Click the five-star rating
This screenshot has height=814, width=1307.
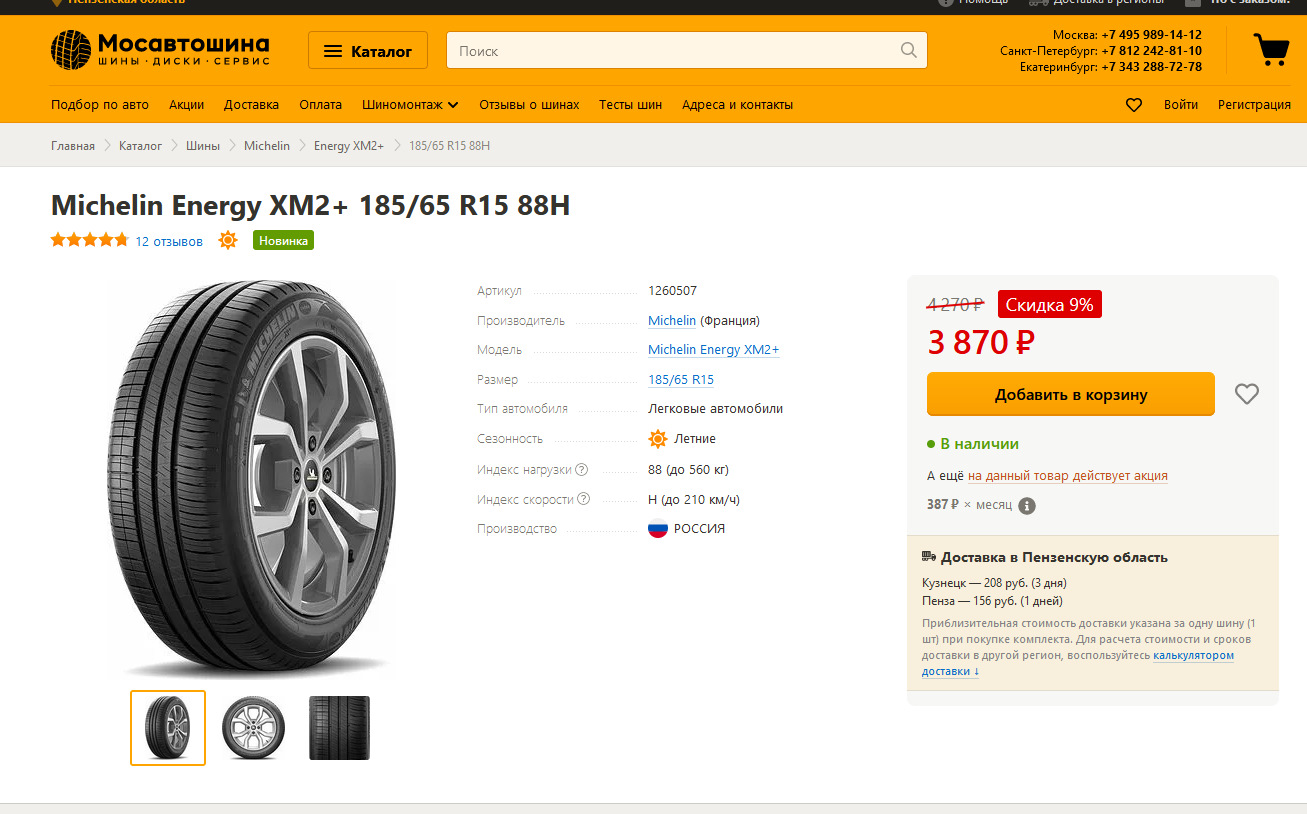[90, 240]
